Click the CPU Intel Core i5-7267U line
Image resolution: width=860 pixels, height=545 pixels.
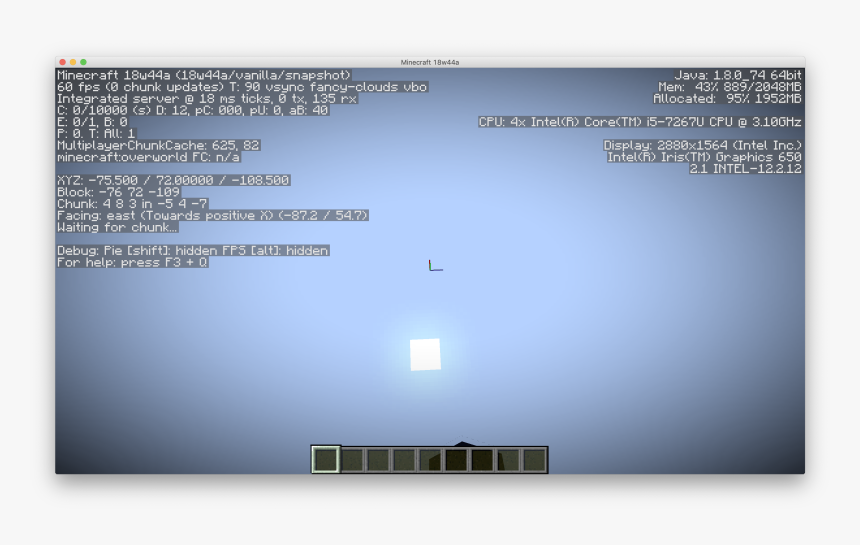(640, 122)
